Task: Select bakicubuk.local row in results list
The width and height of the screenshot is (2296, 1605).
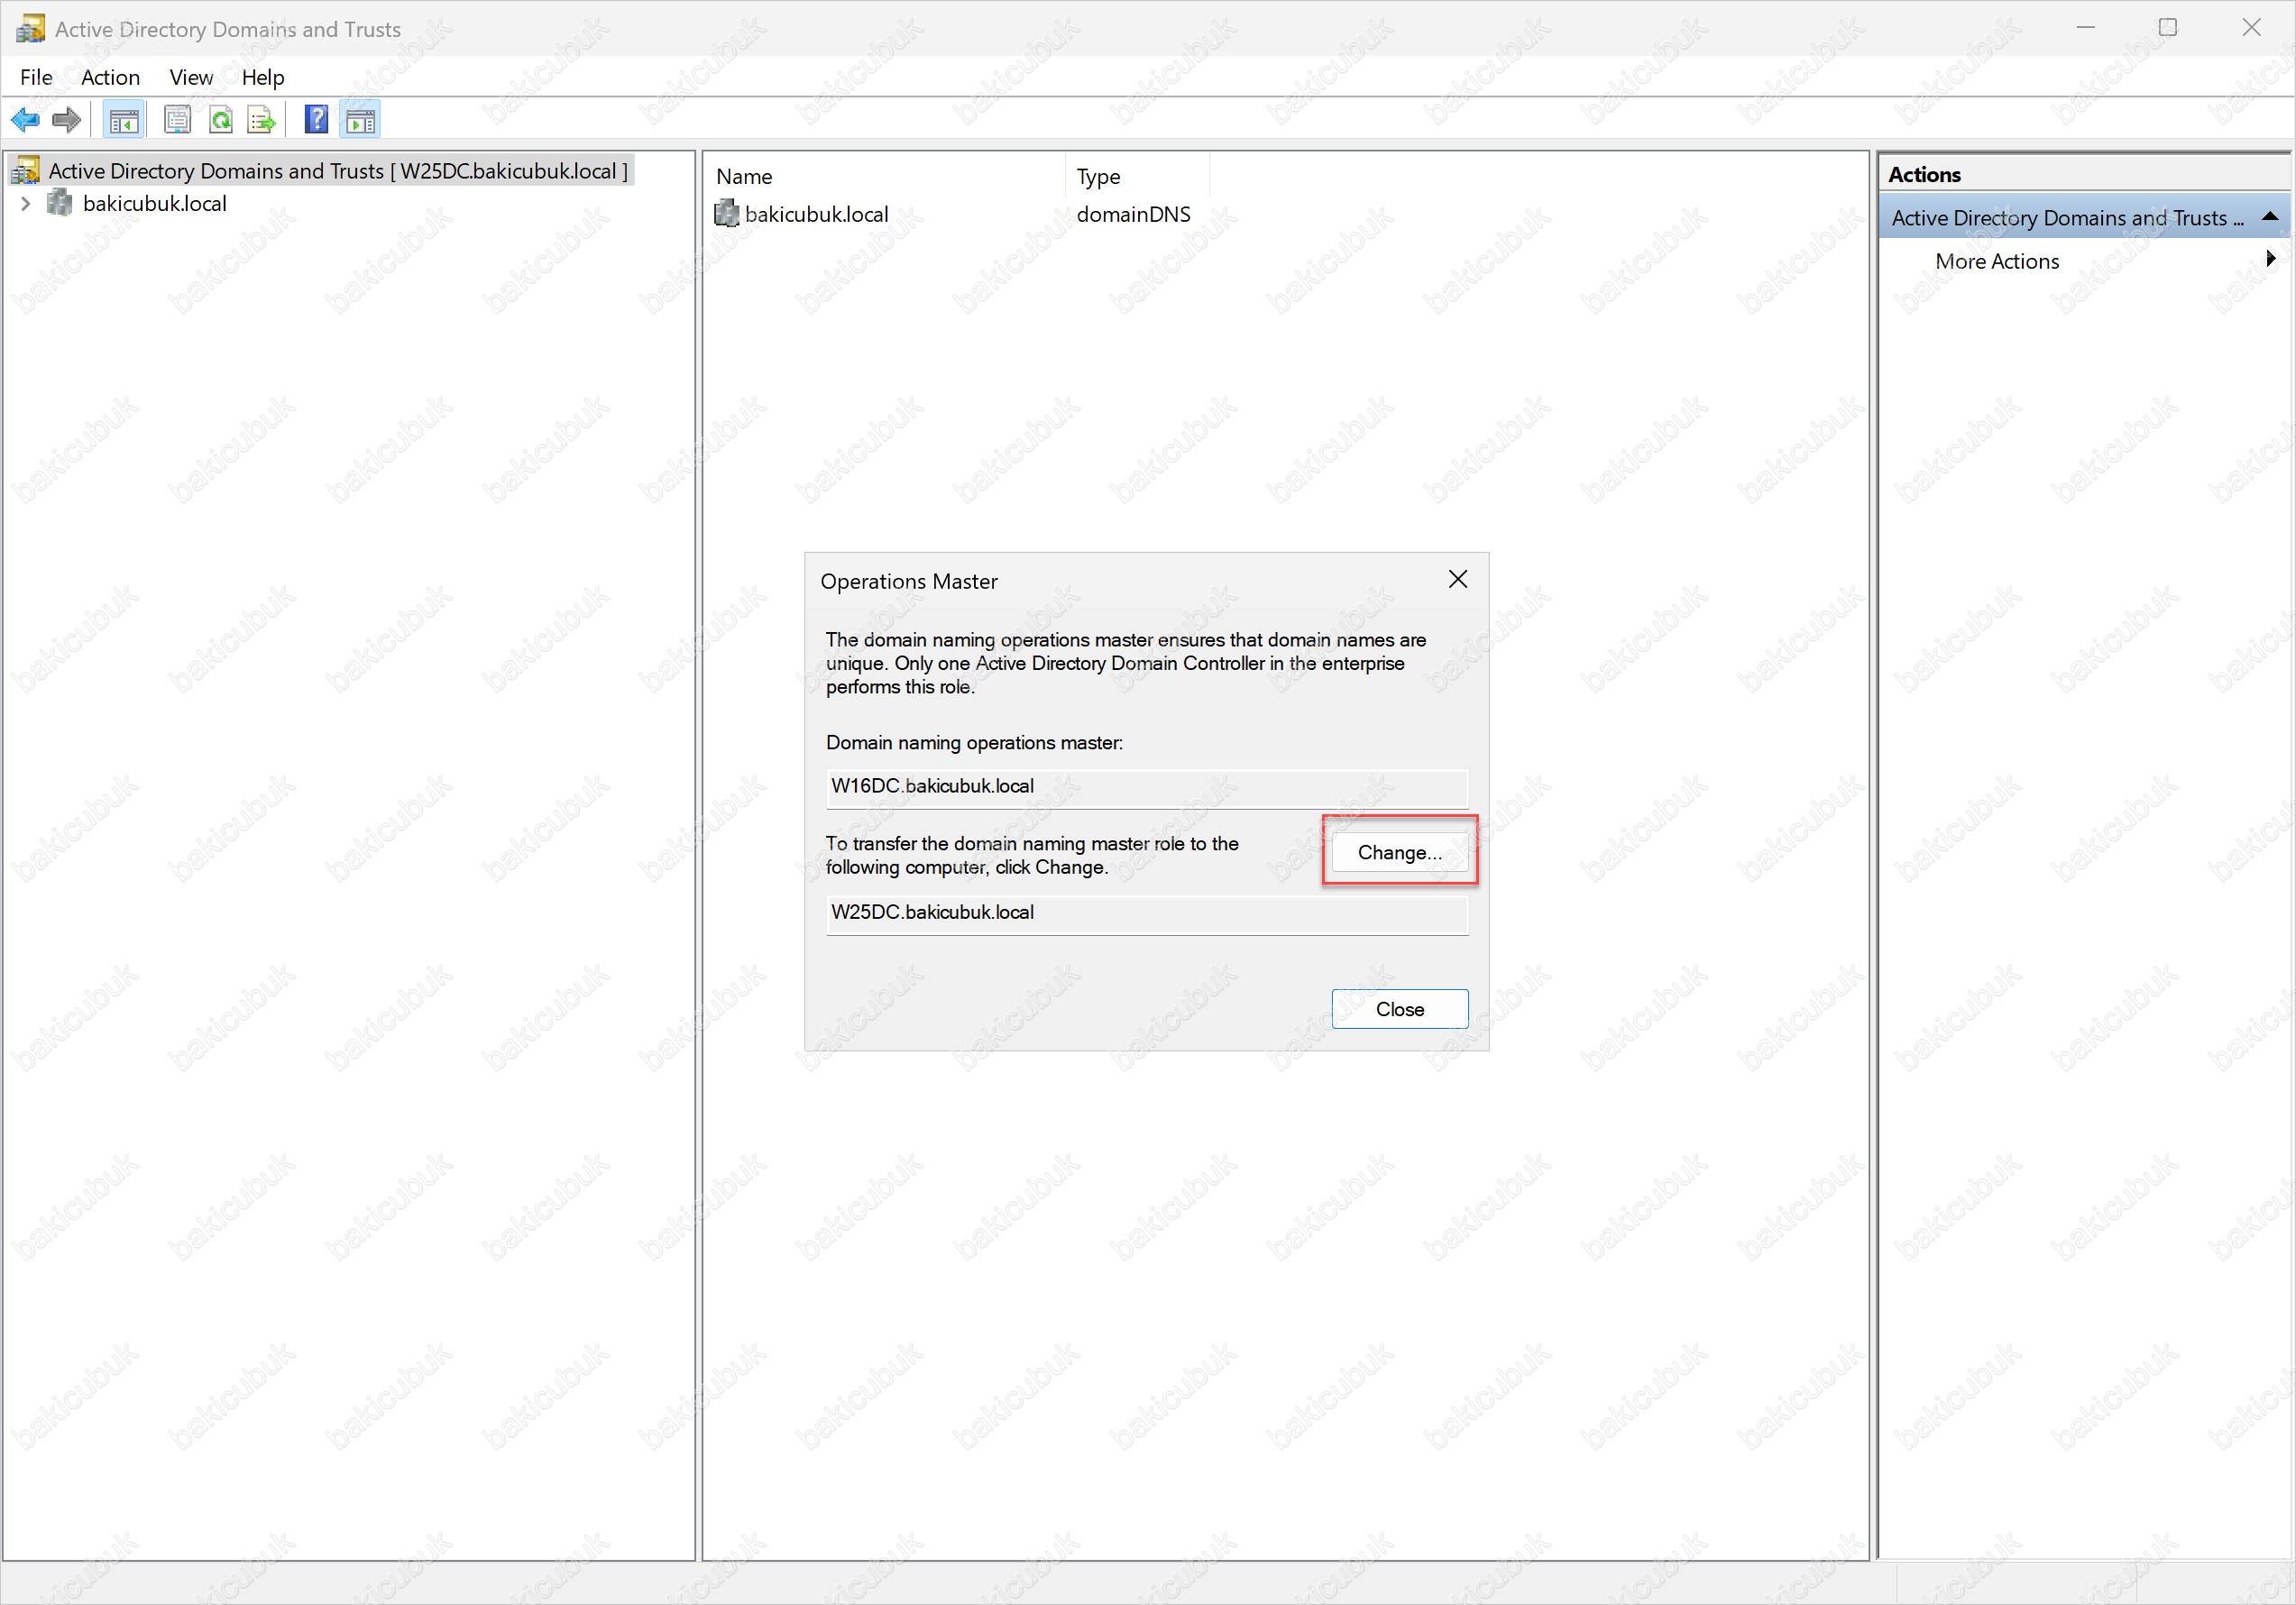Action: (816, 214)
